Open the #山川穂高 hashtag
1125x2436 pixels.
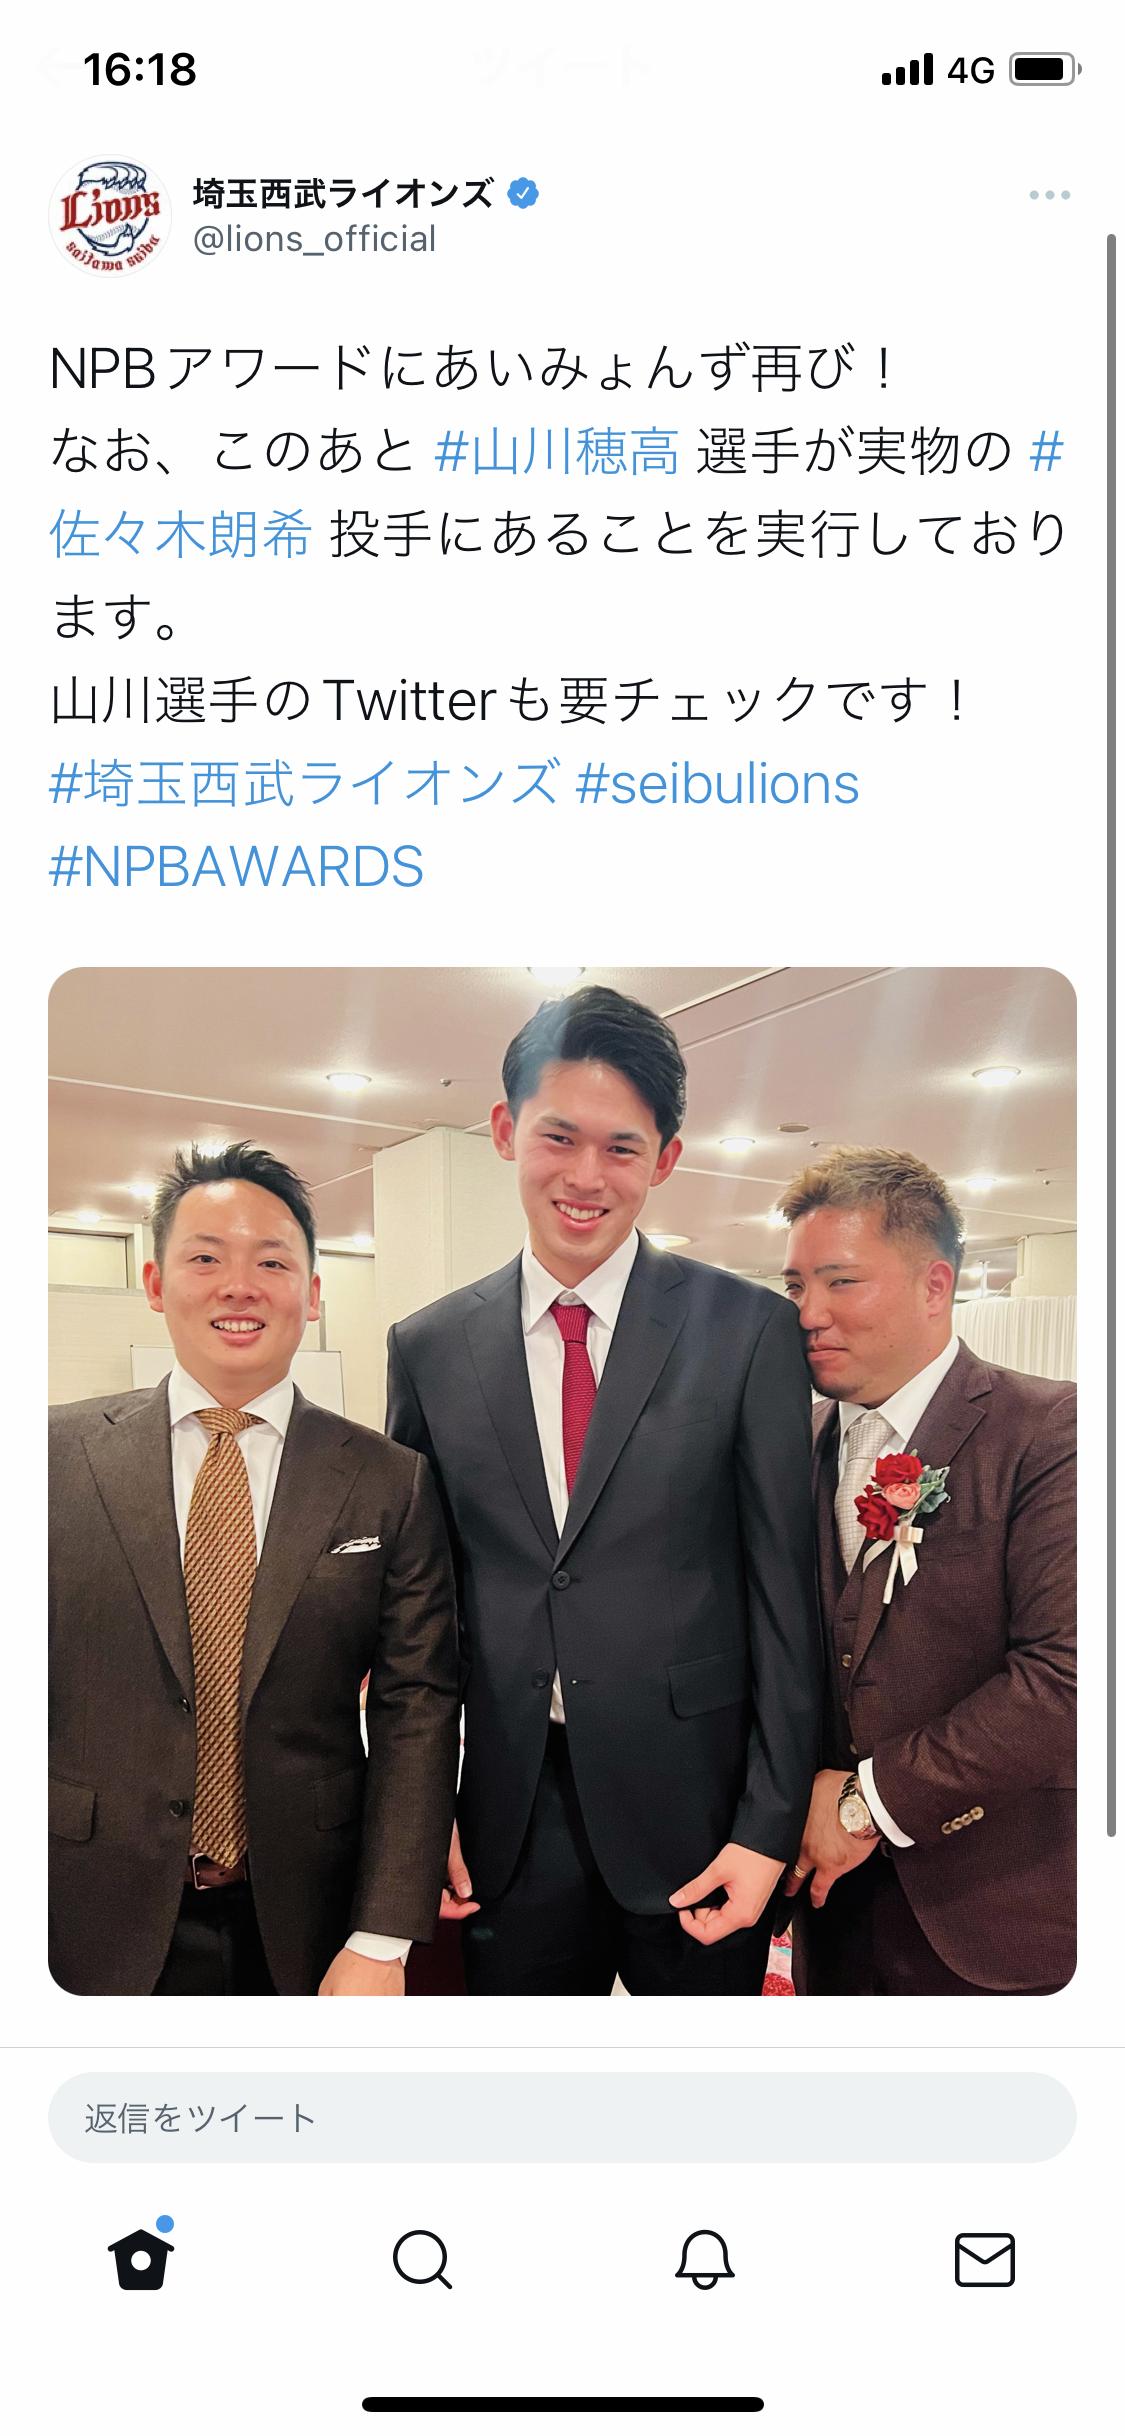pos(557,452)
